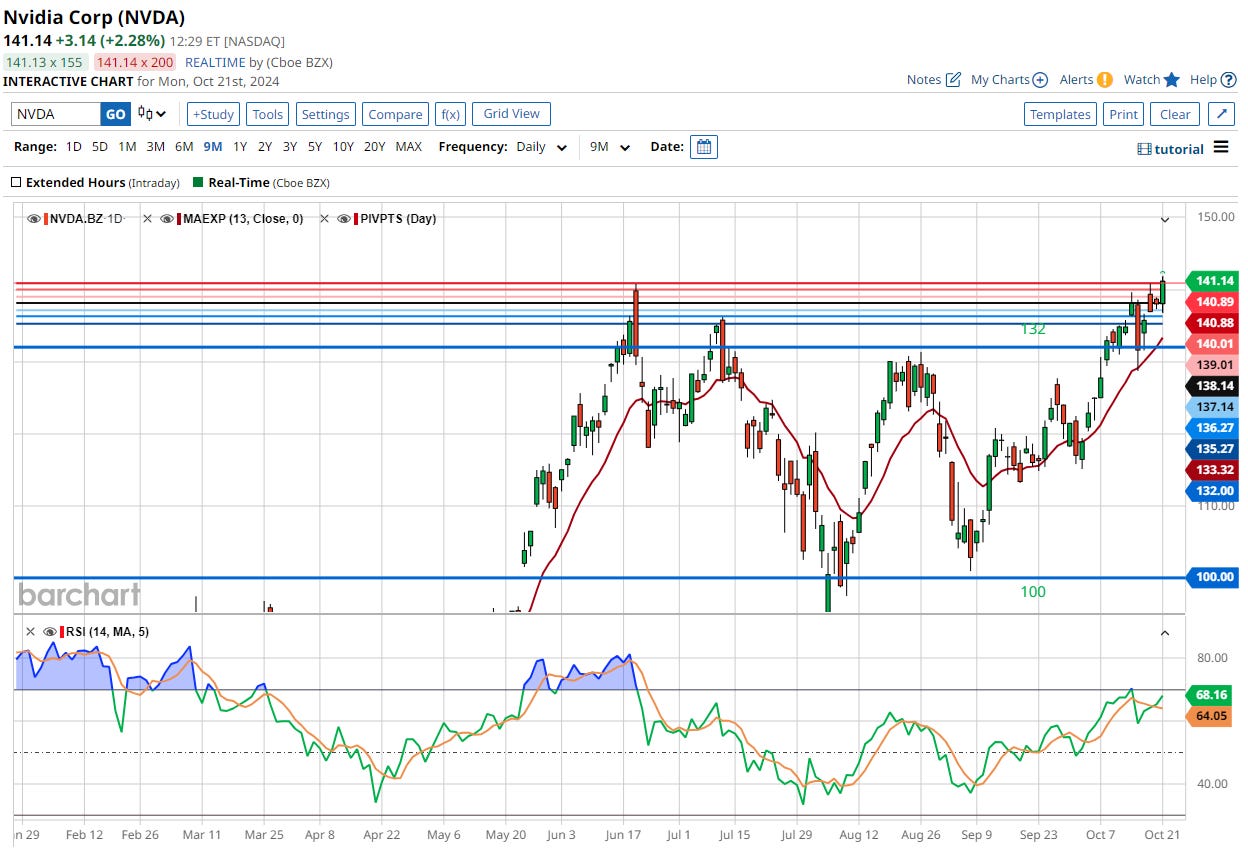Select the 6M range

[x=184, y=147]
